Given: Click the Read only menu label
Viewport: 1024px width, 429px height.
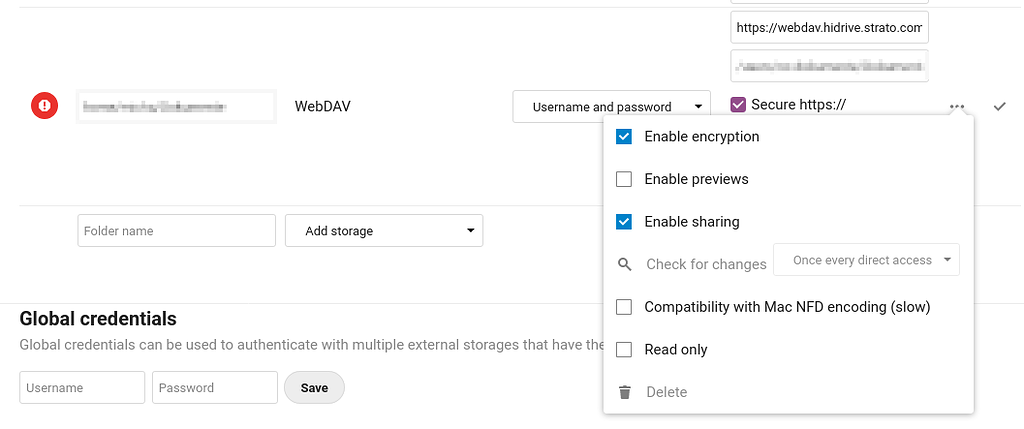Looking at the screenshot, I should click(x=676, y=350).
